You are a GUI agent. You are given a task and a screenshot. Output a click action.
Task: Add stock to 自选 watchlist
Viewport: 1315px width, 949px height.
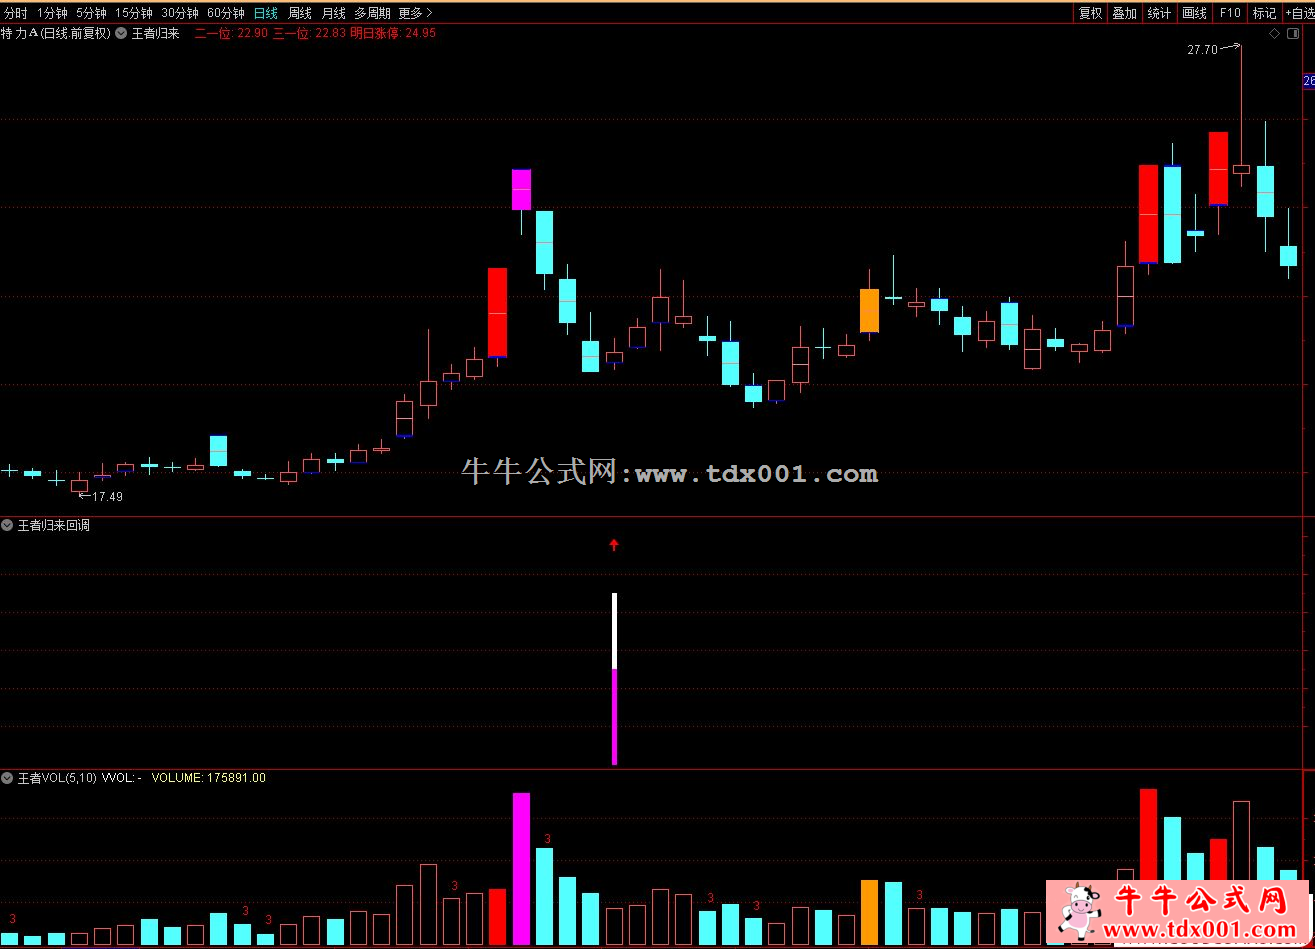1299,13
